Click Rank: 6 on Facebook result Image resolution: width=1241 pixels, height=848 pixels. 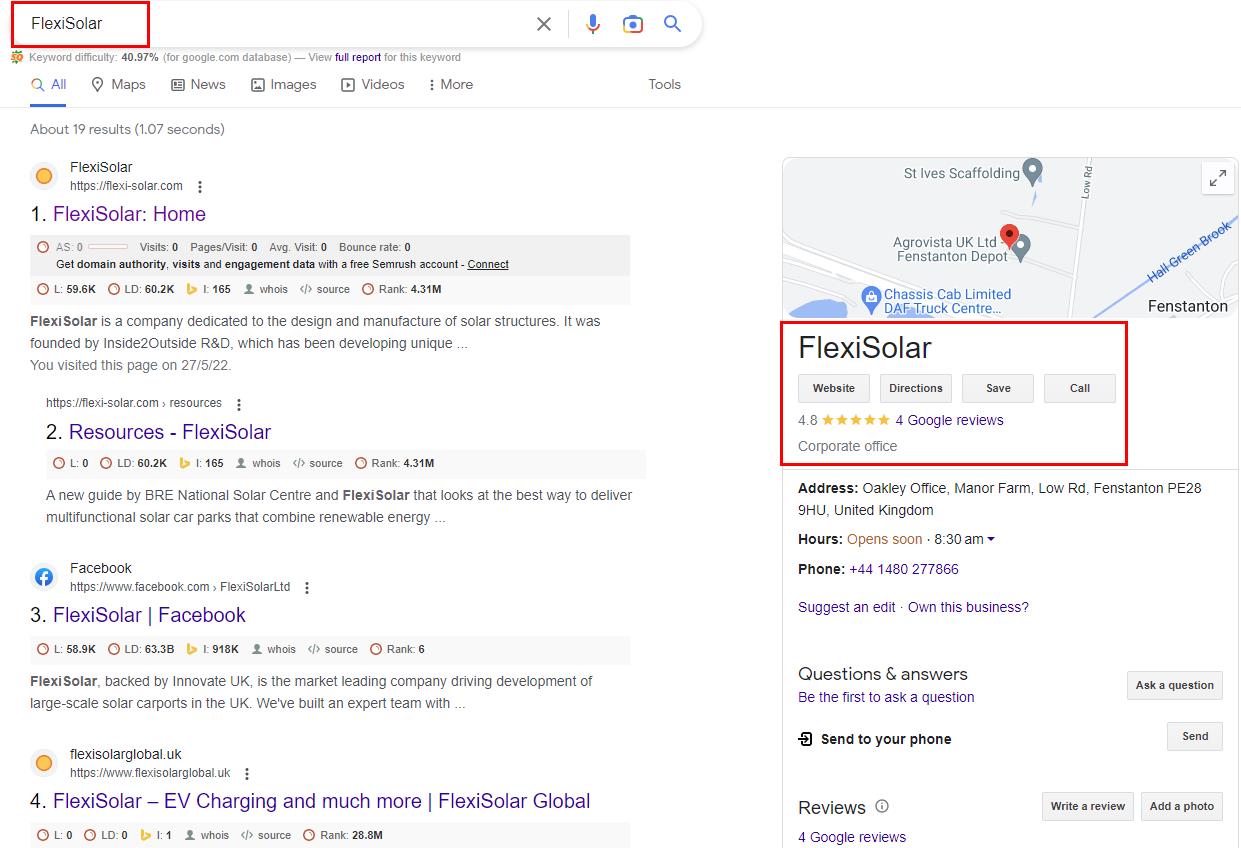397,649
